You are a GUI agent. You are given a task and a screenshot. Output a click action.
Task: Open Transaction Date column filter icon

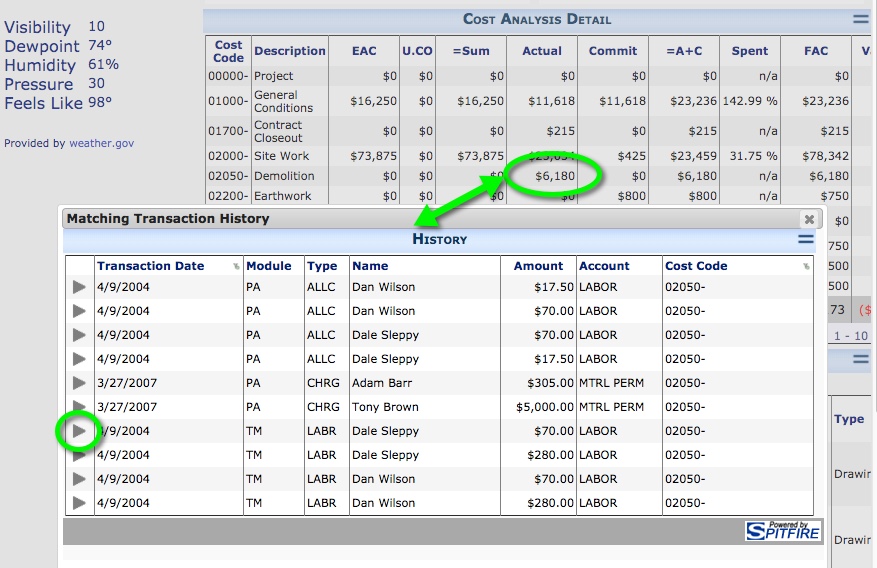coord(236,267)
